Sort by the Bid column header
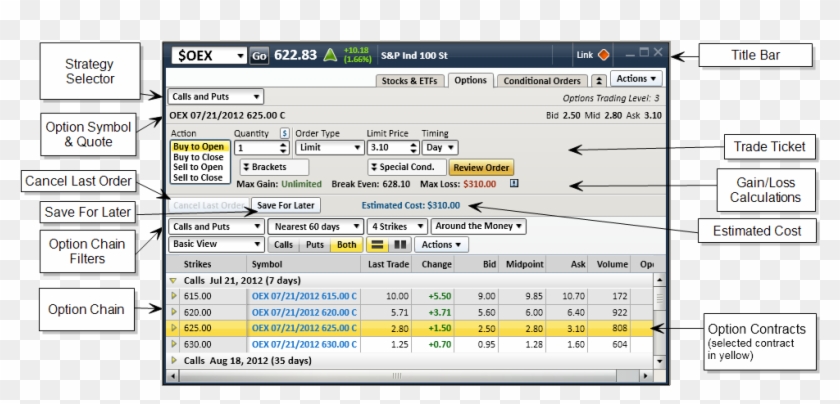 (x=476, y=264)
